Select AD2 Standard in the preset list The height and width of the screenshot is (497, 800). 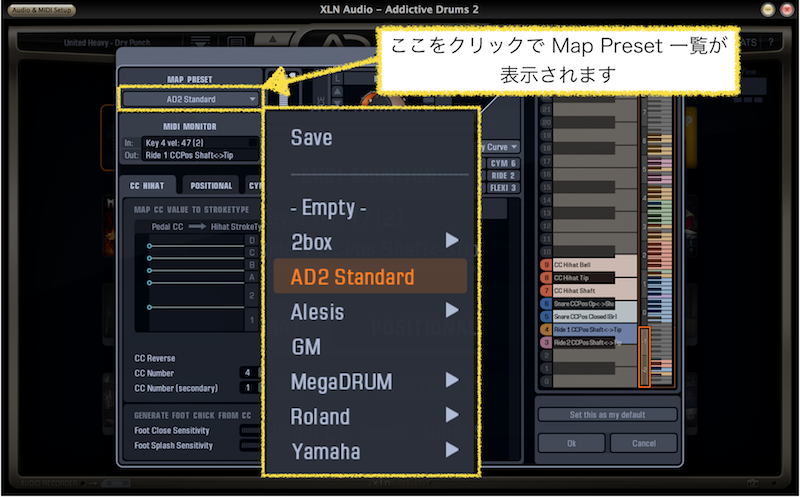pyautogui.click(x=370, y=276)
